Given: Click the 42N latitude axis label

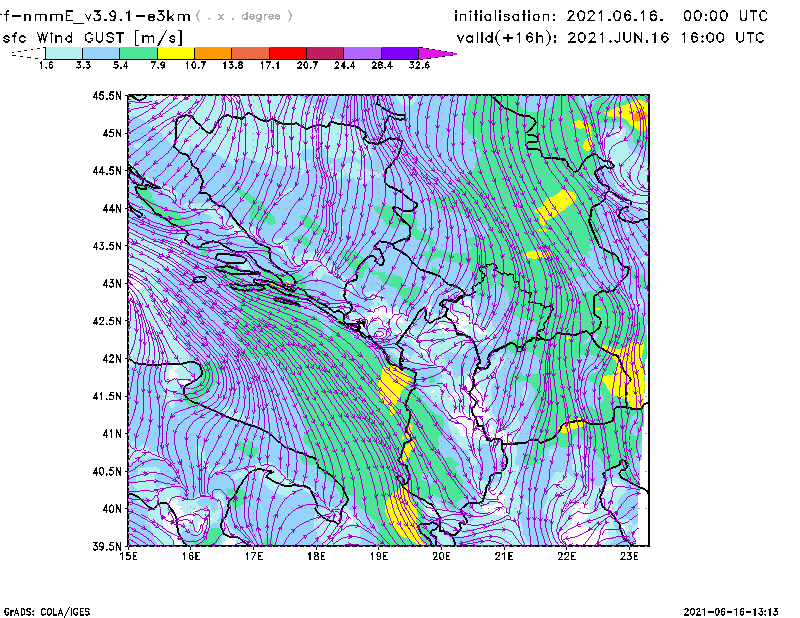Looking at the screenshot, I should point(112,358).
